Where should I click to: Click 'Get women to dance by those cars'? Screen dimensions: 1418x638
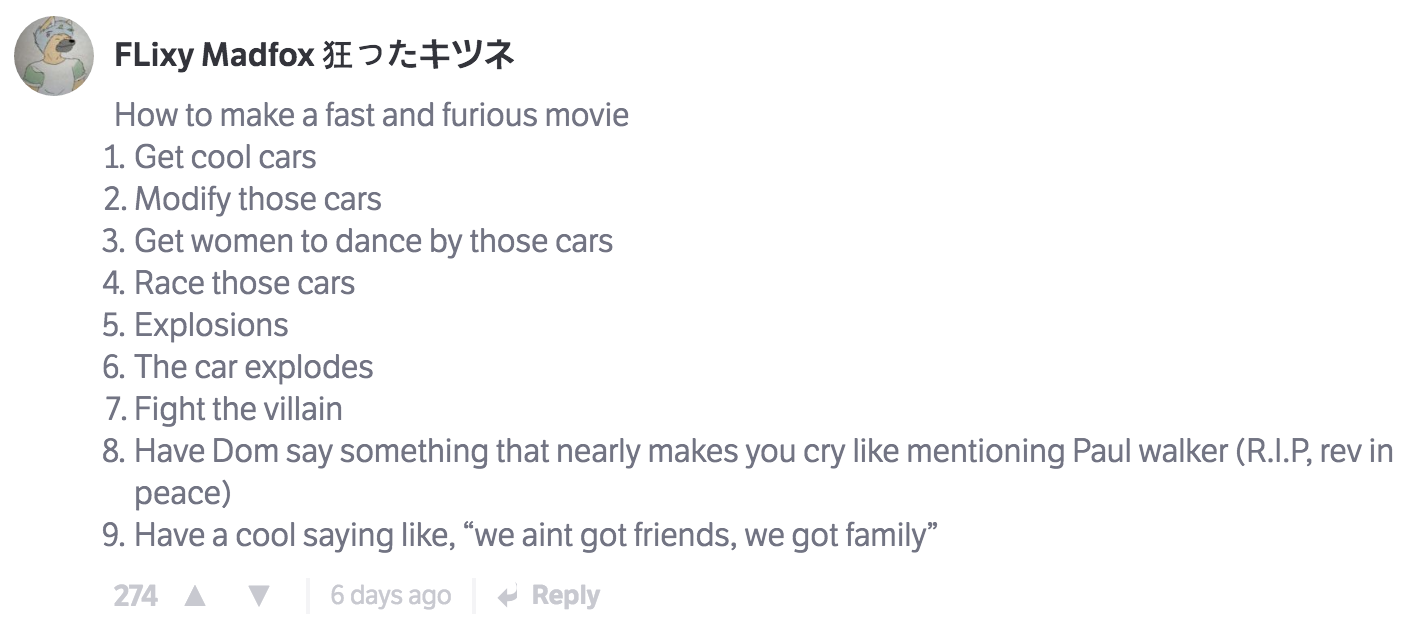pyautogui.click(x=373, y=241)
